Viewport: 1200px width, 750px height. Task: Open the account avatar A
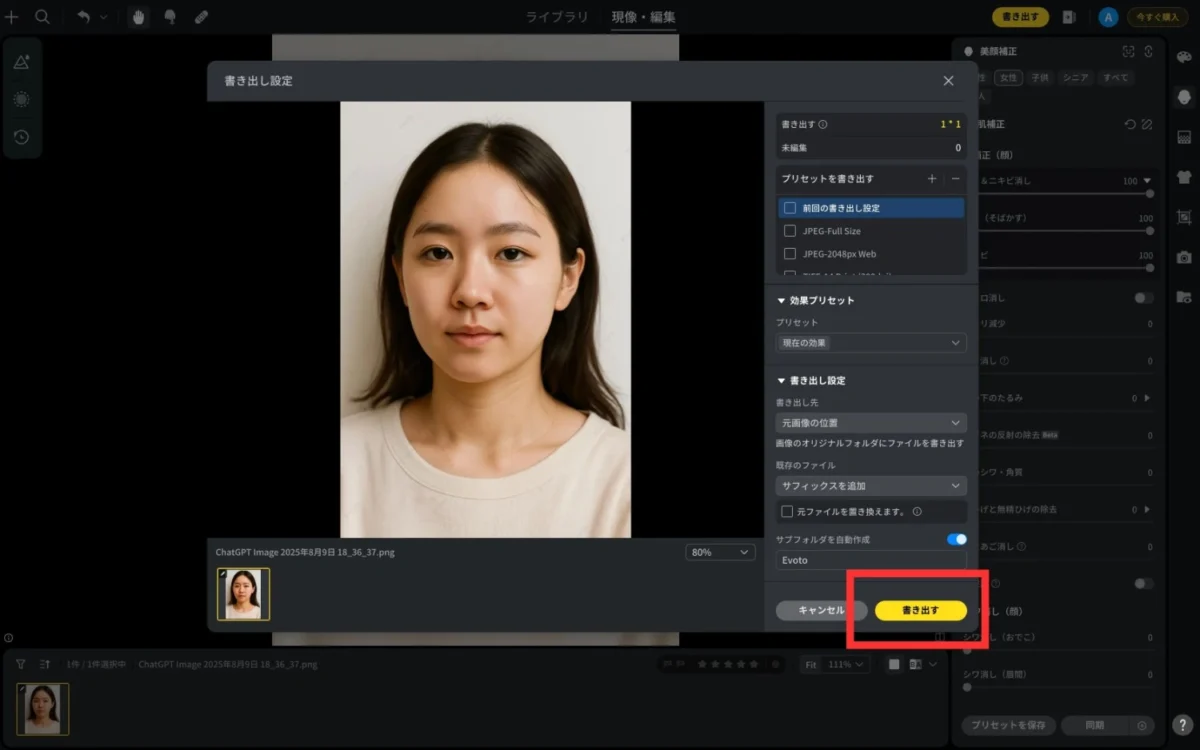[x=1108, y=17]
